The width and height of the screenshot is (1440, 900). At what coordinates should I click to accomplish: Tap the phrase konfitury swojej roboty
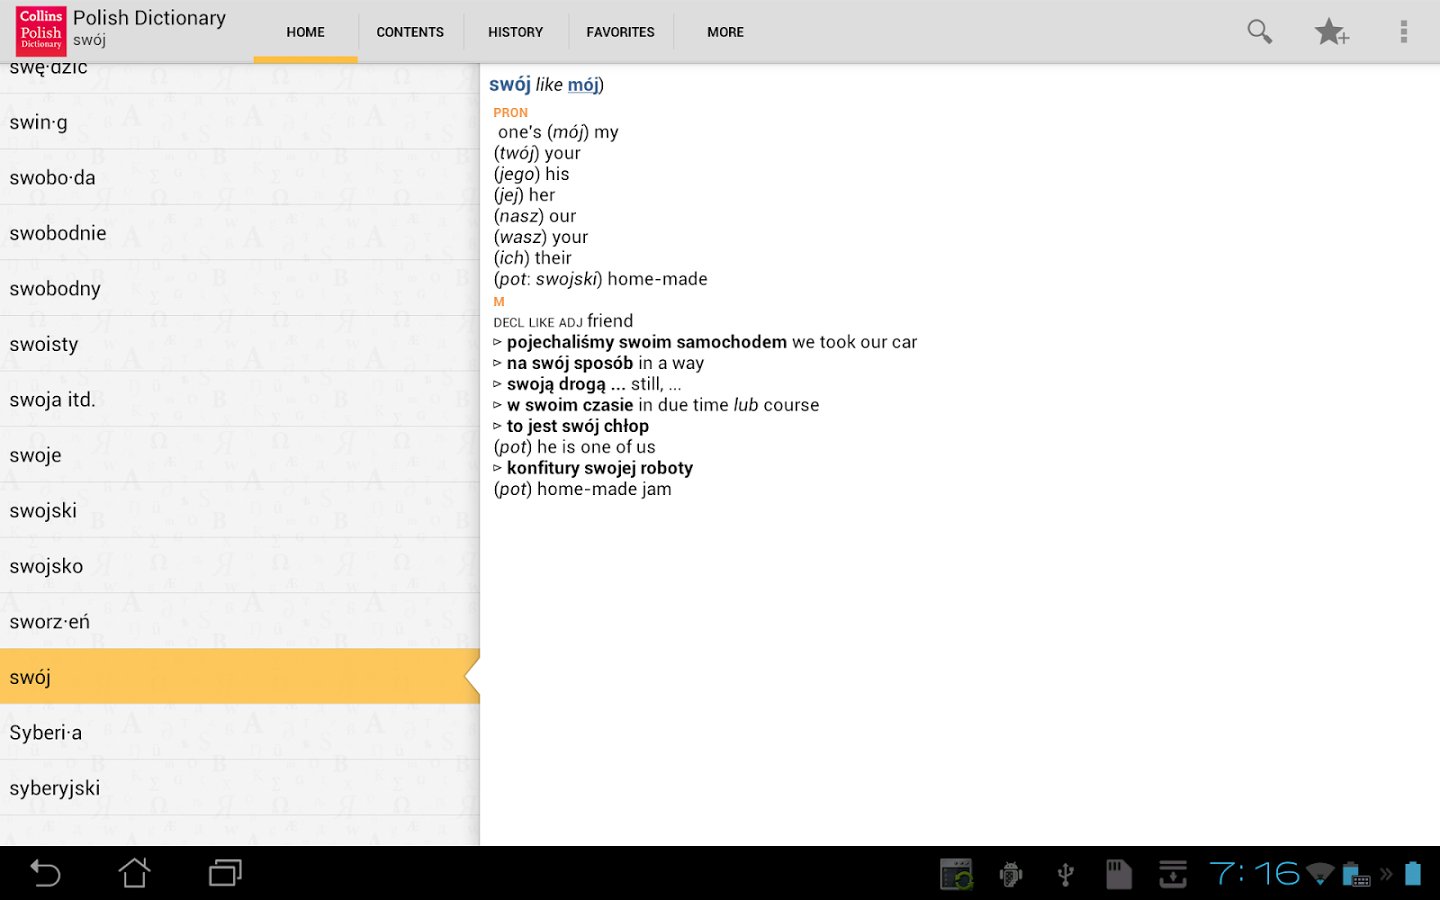pyautogui.click(x=600, y=468)
